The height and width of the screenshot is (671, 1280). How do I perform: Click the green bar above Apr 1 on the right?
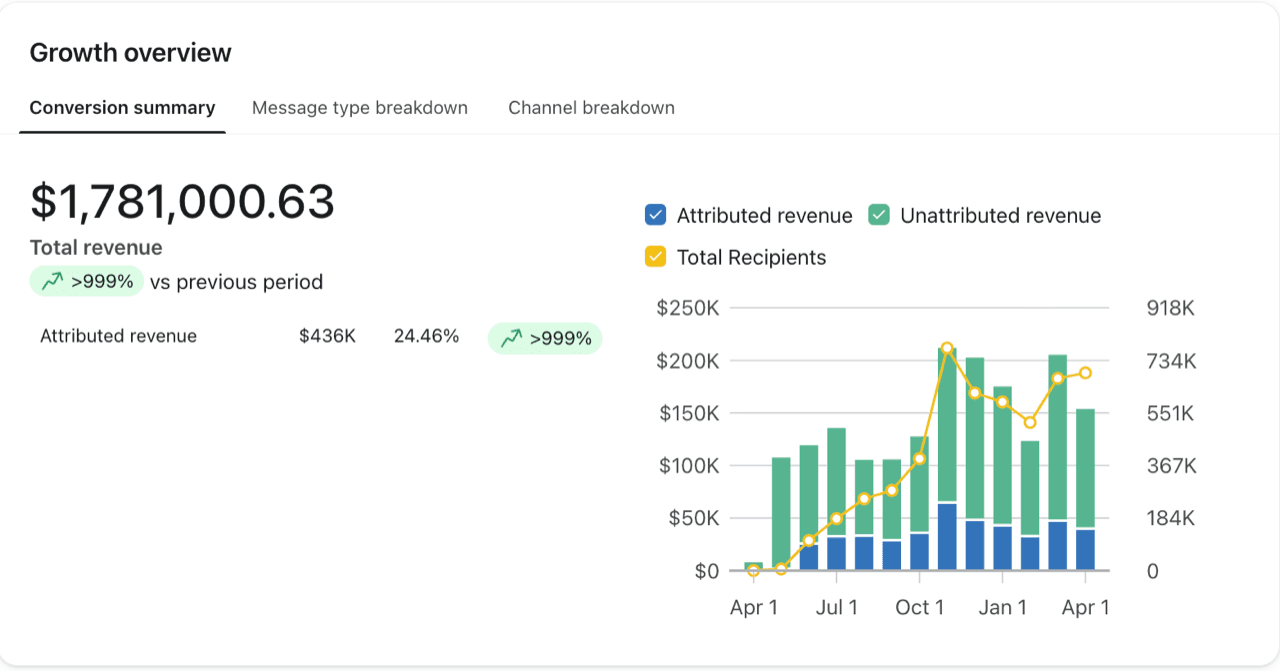click(x=1085, y=468)
